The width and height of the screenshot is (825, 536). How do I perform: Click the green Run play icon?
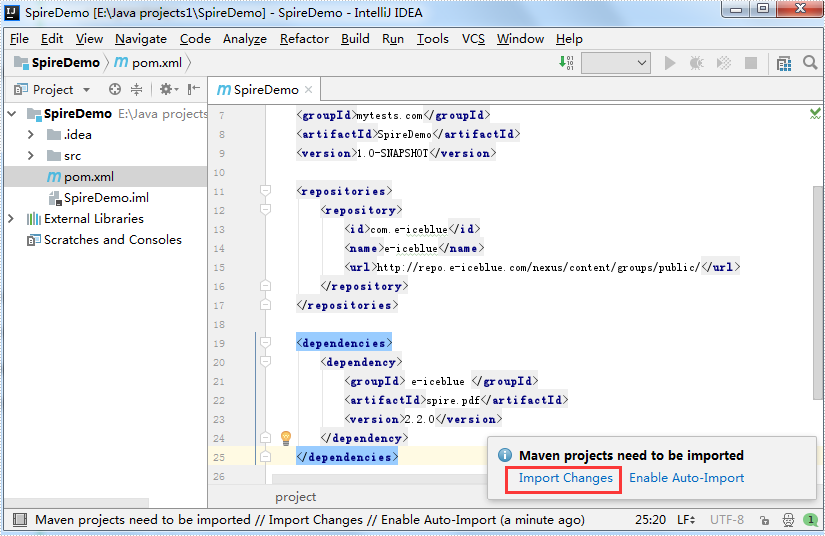(x=669, y=63)
